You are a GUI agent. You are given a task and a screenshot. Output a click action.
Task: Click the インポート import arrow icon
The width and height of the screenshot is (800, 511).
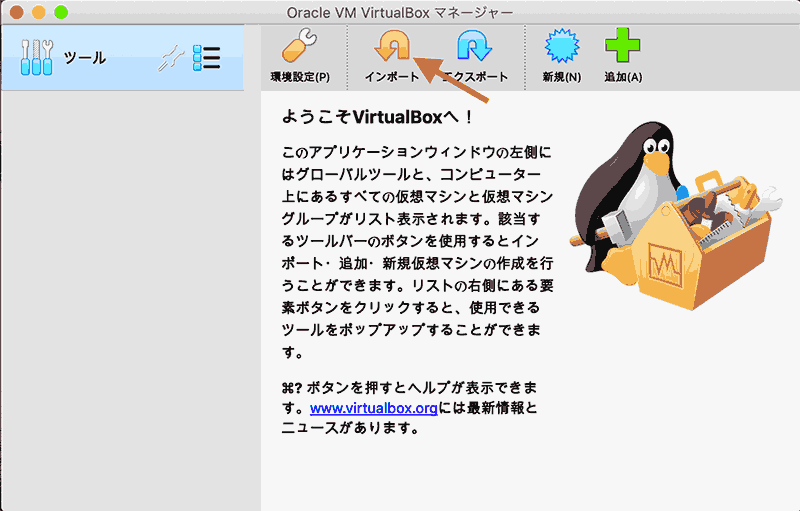[392, 48]
